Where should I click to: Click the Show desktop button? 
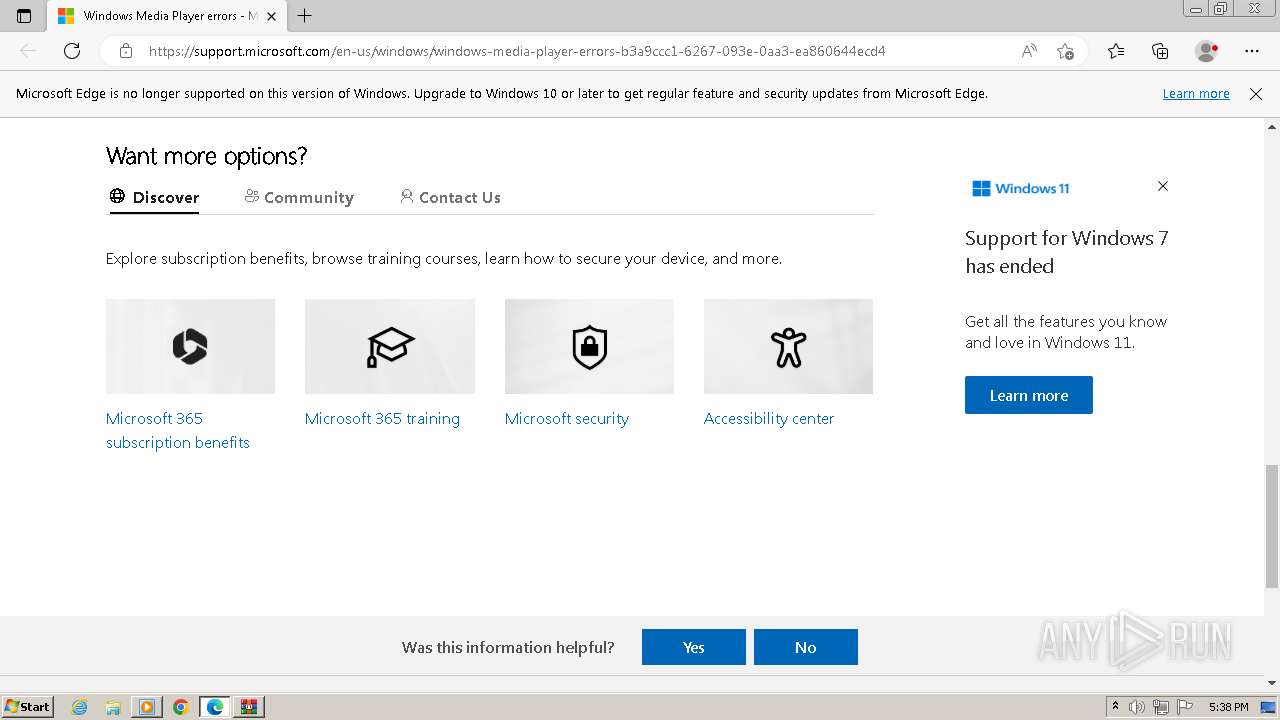(1268, 707)
